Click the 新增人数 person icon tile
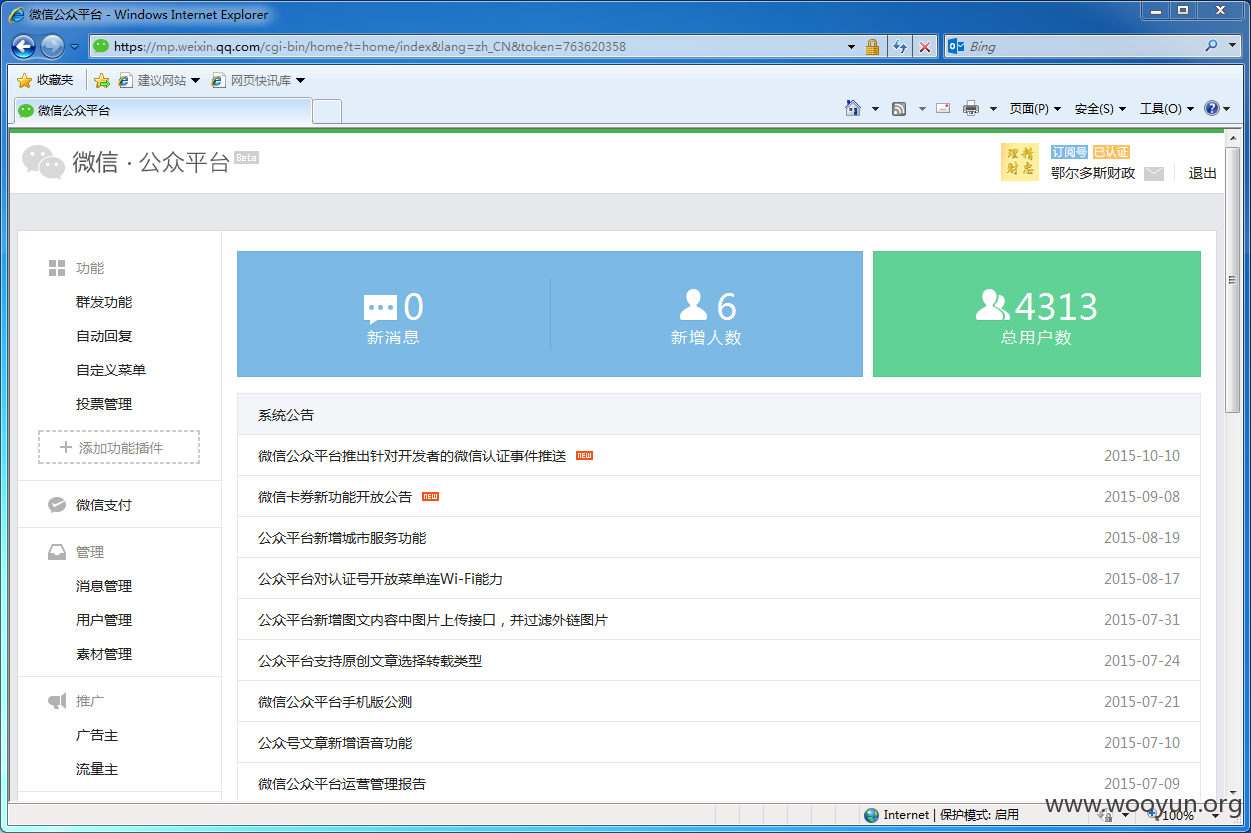The width and height of the screenshot is (1251, 833). (x=706, y=315)
